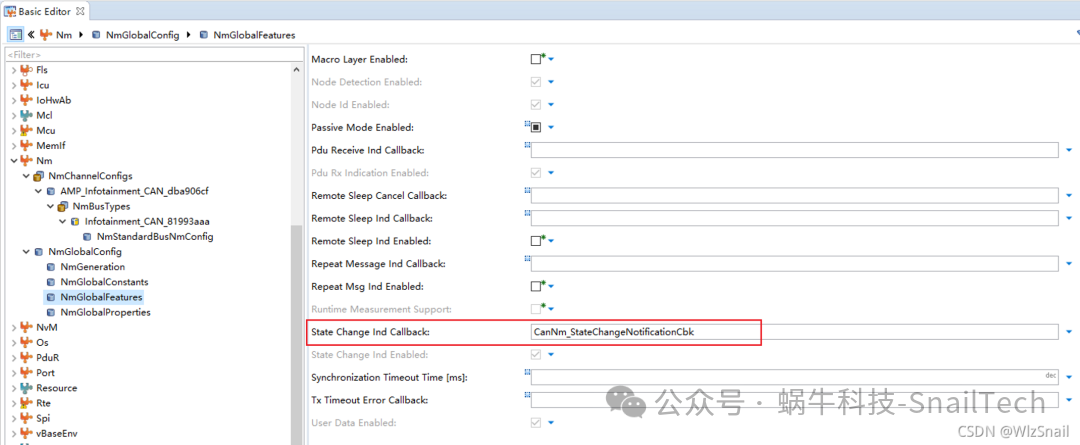Open dropdown arrow for Pdu Receive Ind Callback
The image size is (1080, 445).
point(1069,150)
